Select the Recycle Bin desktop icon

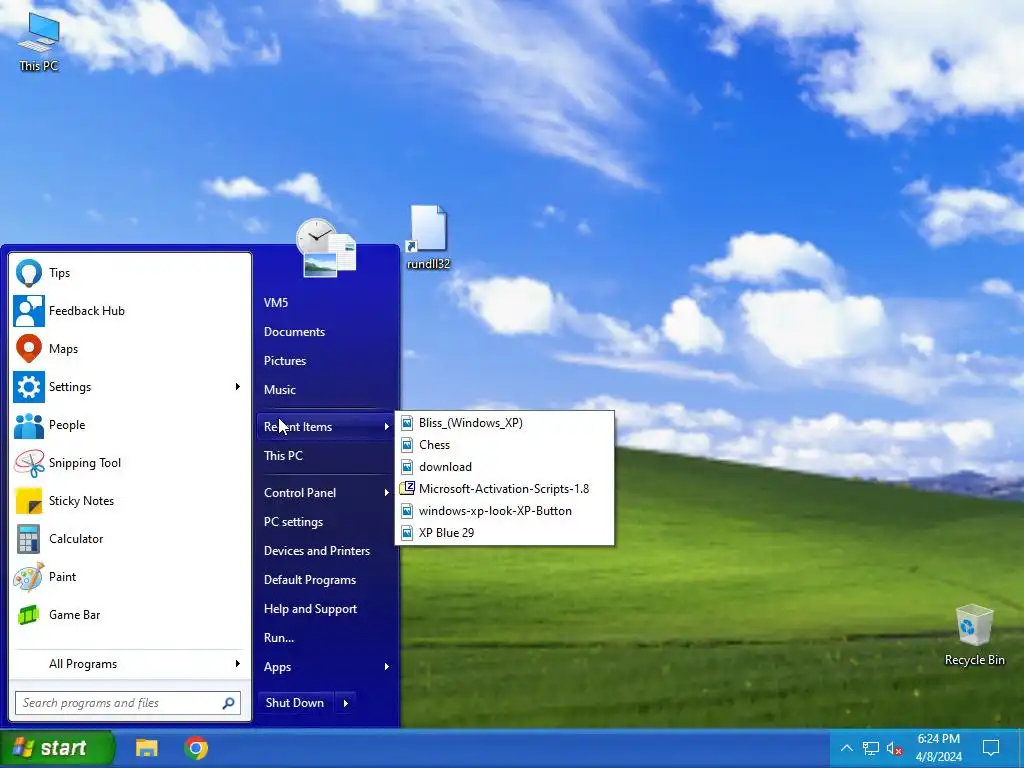click(x=974, y=635)
